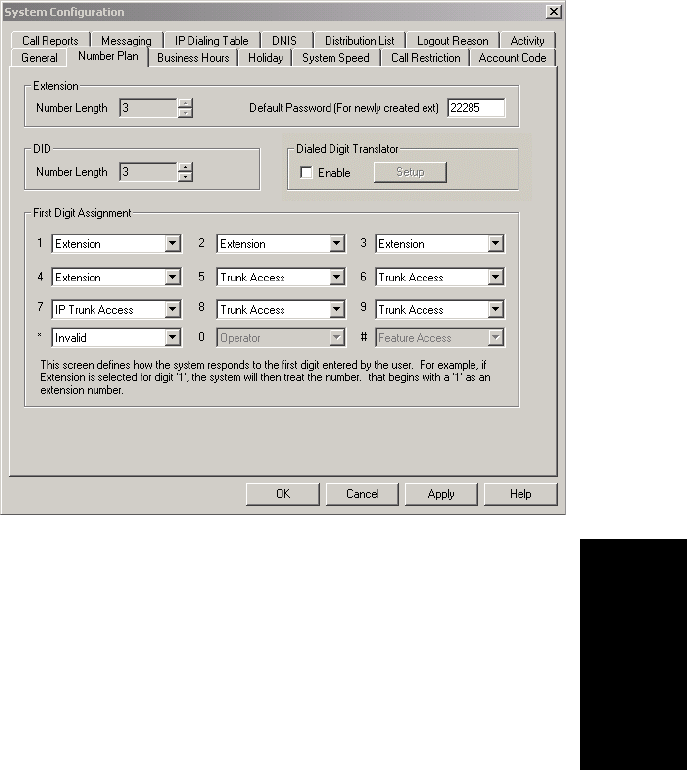The height and width of the screenshot is (770, 687).
Task: Open the digit 7 IP Trunk Access dropdown
Action: (172, 309)
